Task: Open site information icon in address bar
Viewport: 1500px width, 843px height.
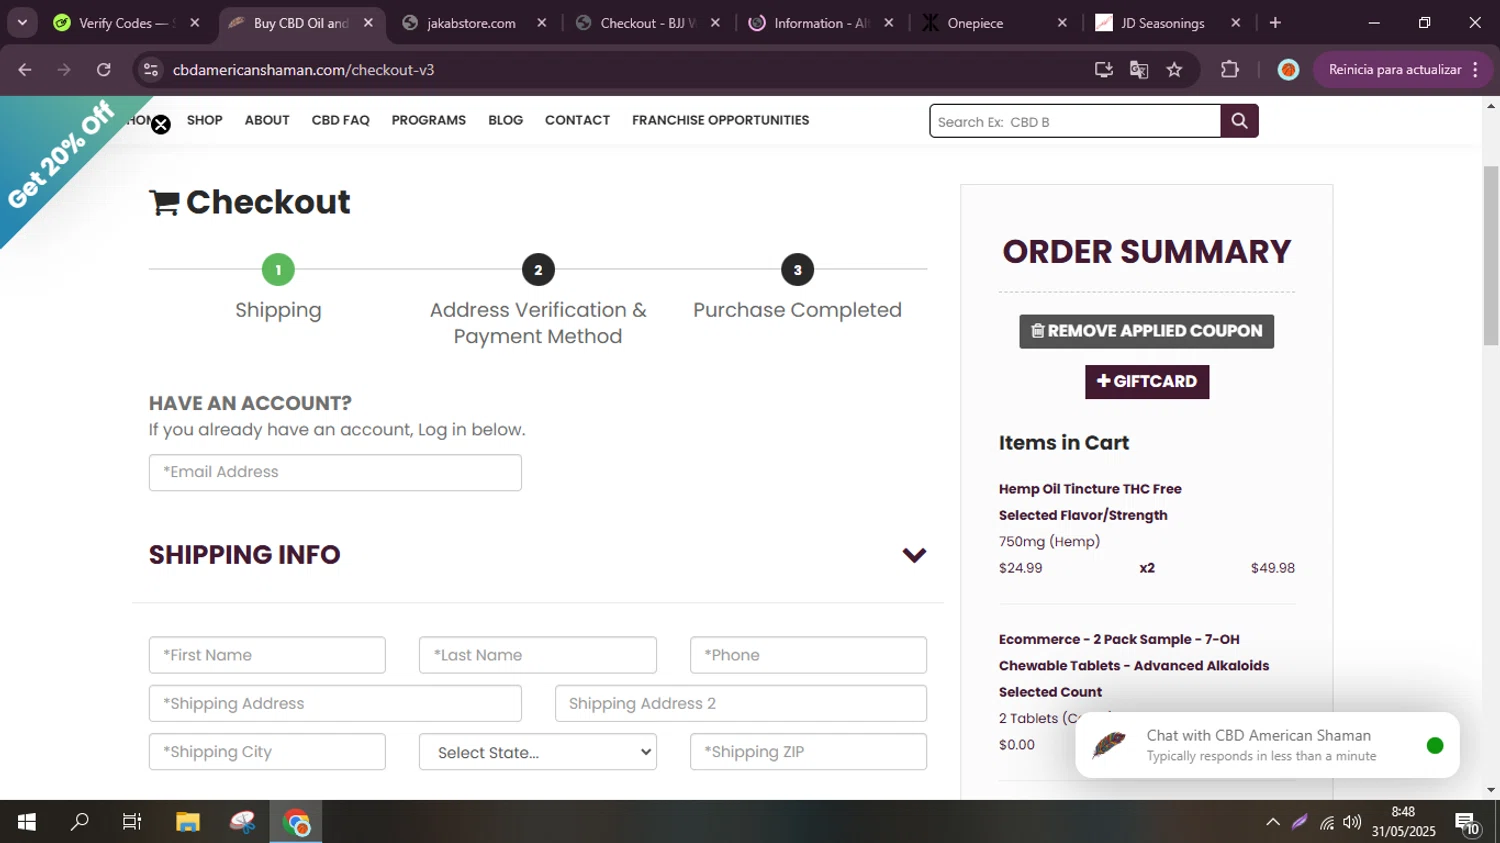Action: (151, 70)
